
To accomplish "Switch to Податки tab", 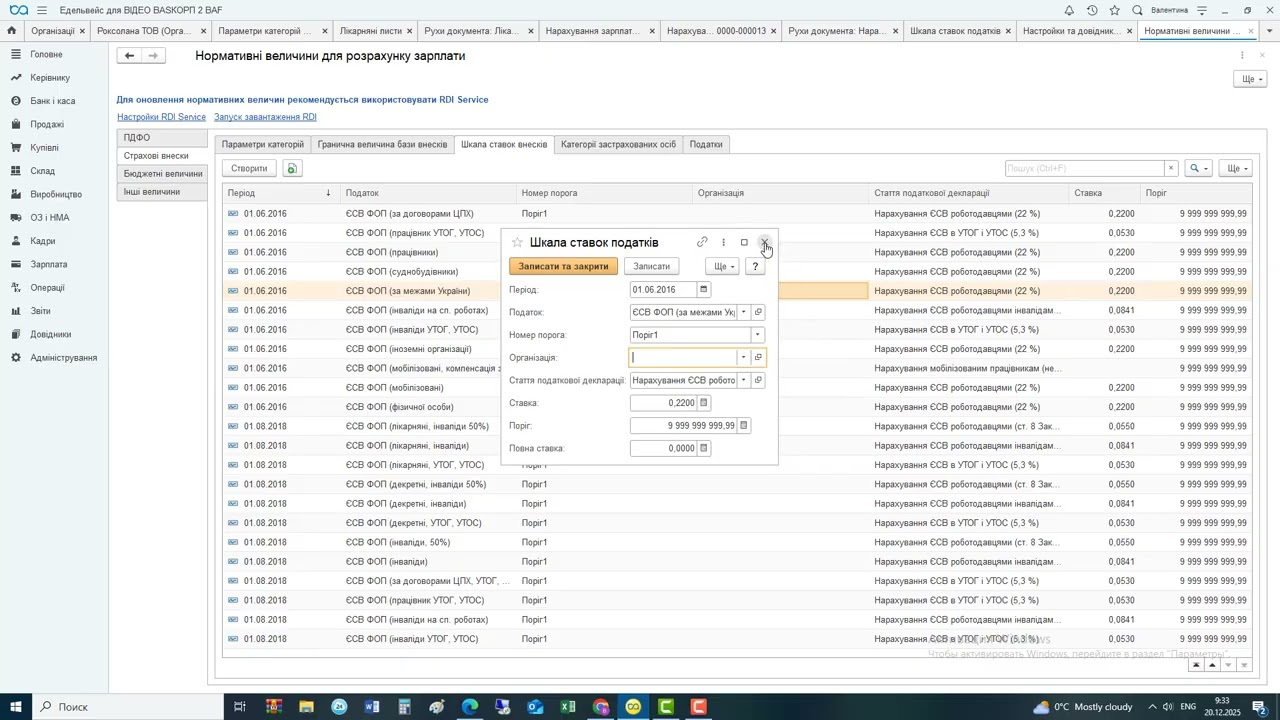I will tap(706, 144).
